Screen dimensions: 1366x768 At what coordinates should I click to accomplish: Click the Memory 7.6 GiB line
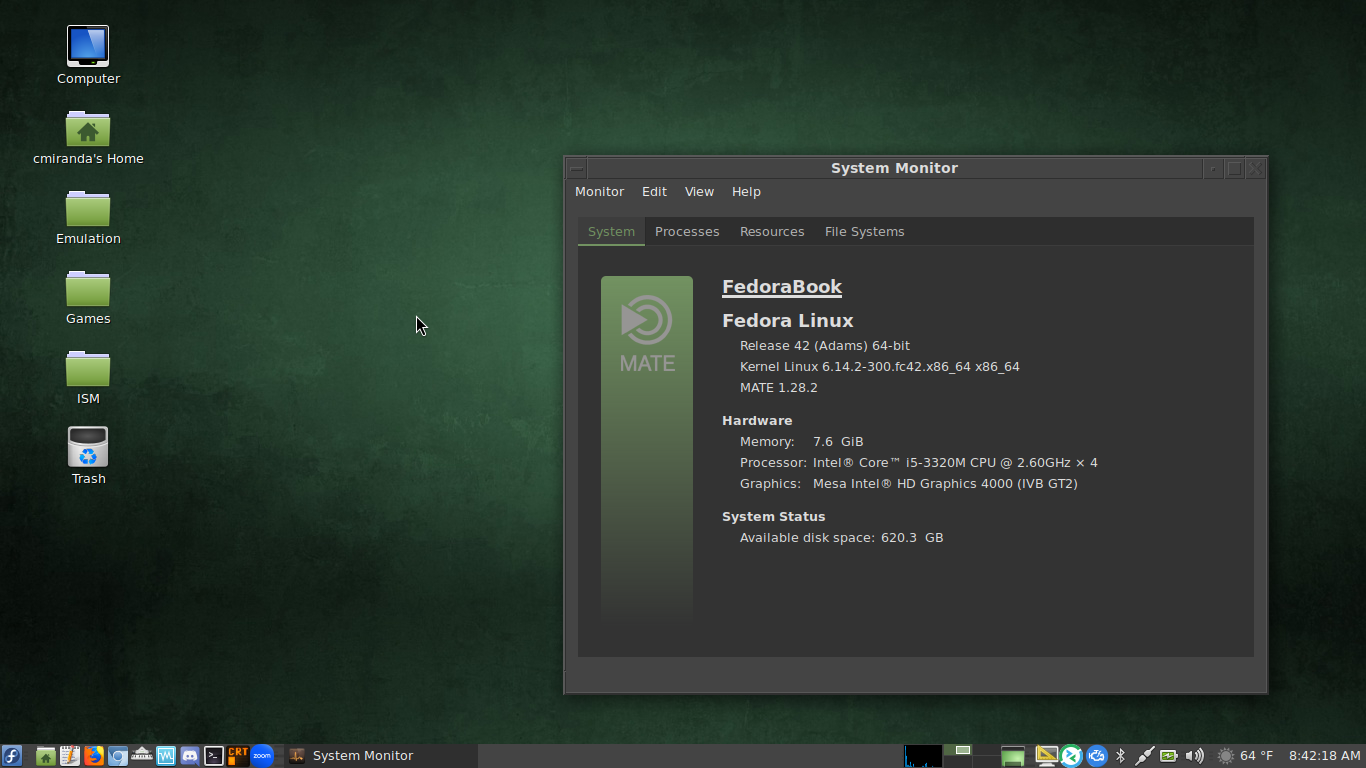point(802,442)
